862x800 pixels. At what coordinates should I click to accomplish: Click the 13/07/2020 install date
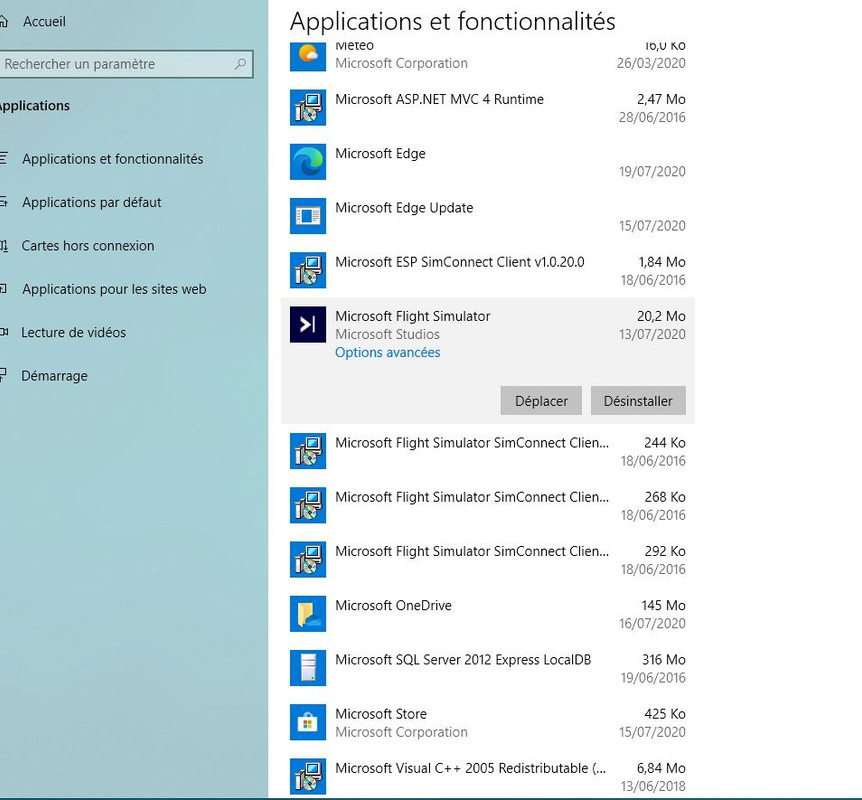[653, 334]
